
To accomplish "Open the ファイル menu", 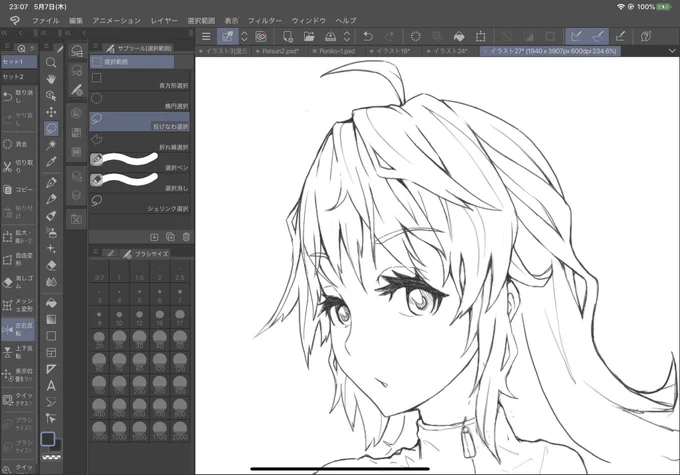I will 46,20.
